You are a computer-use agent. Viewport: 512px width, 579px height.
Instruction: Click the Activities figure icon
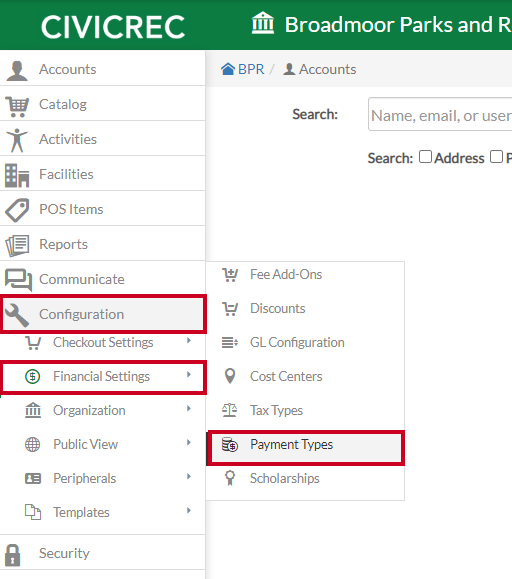click(17, 140)
